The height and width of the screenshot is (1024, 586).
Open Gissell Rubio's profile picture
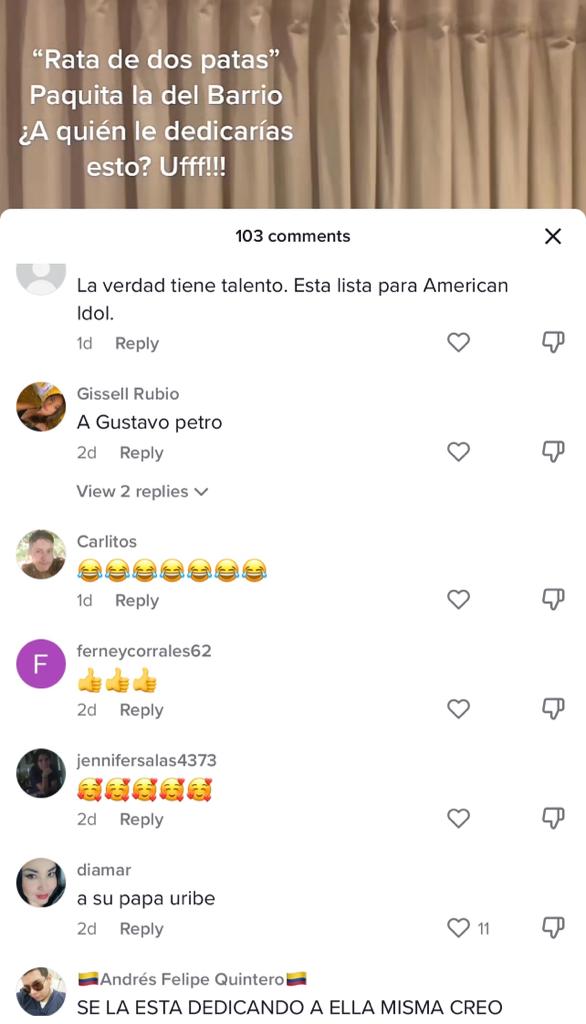coord(41,407)
